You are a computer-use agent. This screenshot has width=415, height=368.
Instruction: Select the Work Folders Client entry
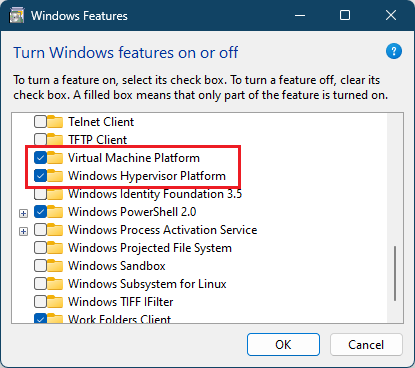coord(119,319)
